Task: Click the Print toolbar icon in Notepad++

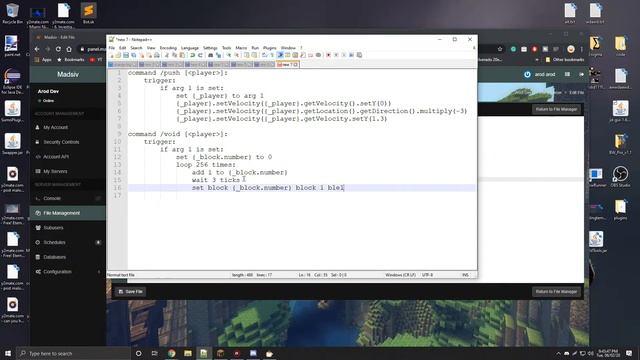Action: pos(156,55)
